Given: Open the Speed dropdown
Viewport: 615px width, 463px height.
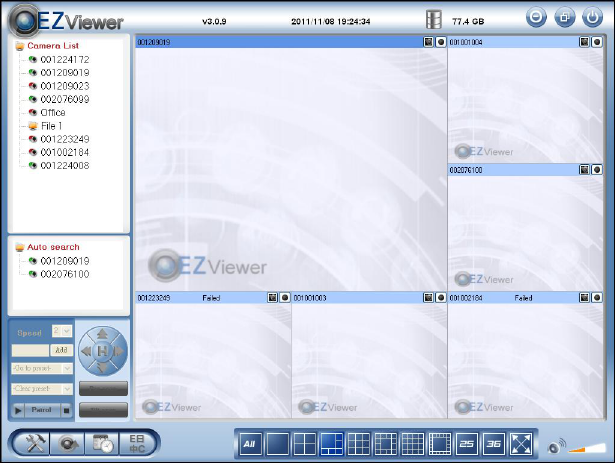Looking at the screenshot, I should (x=62, y=331).
